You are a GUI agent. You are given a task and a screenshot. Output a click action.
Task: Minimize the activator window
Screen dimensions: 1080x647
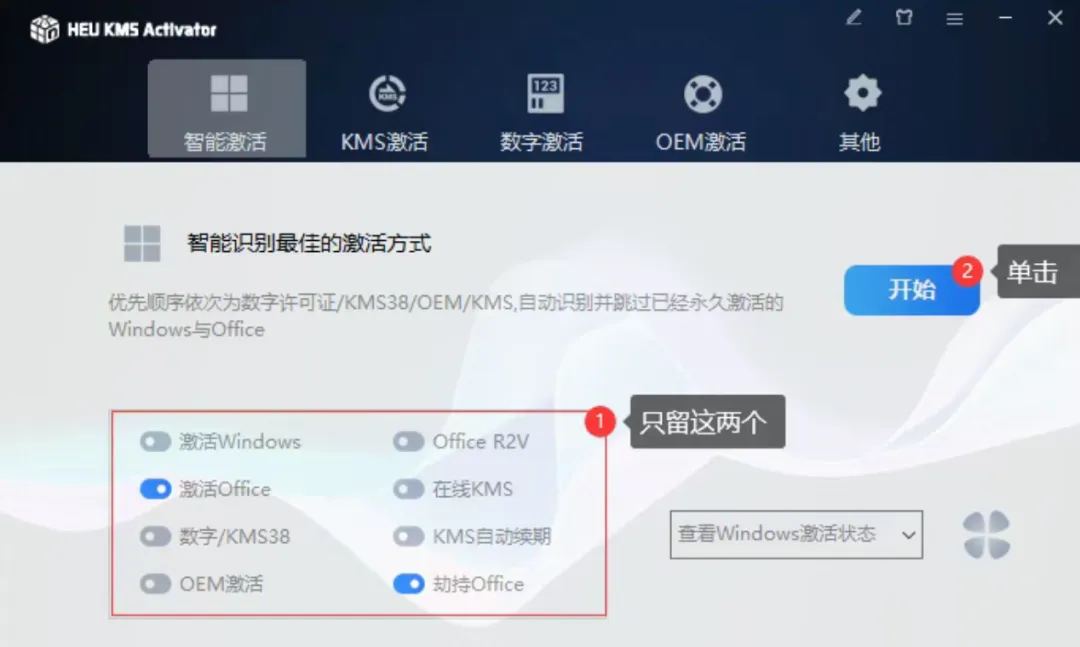click(1006, 18)
